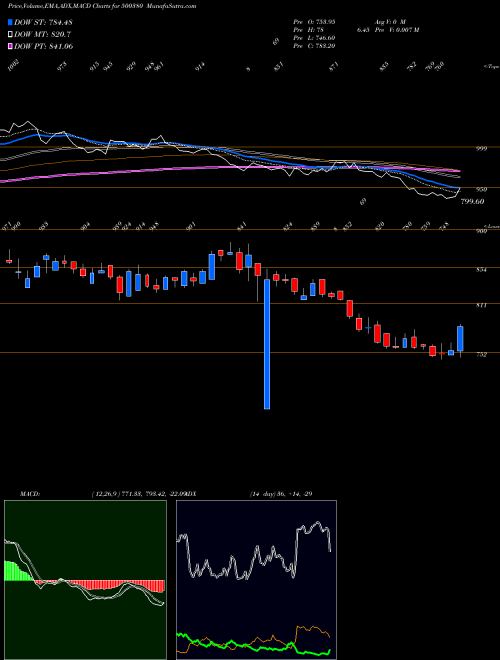Click the last blue candlestick on right
The image size is (500, 660).
pos(460,338)
